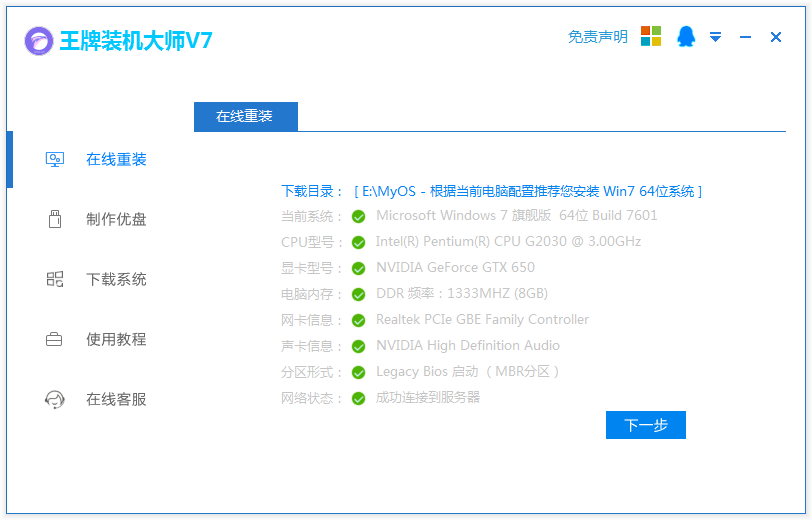The image size is (812, 520).
Task: Click the Realtek PCIe GBE Family Controller text
Action: tap(482, 320)
